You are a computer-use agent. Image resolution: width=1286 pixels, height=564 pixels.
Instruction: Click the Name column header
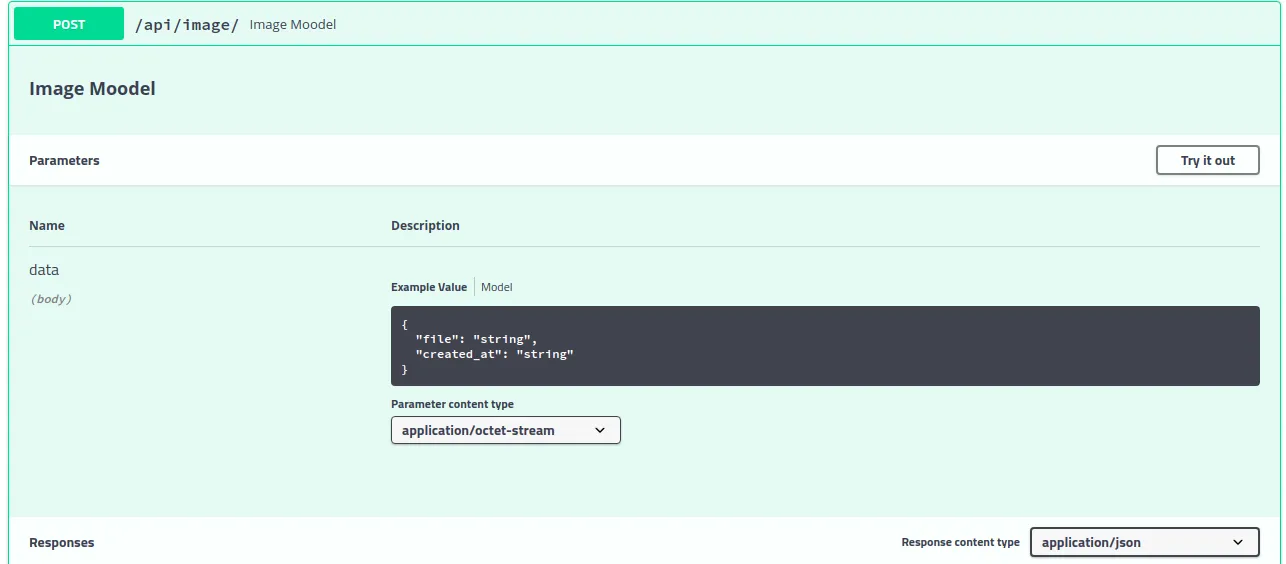47,226
